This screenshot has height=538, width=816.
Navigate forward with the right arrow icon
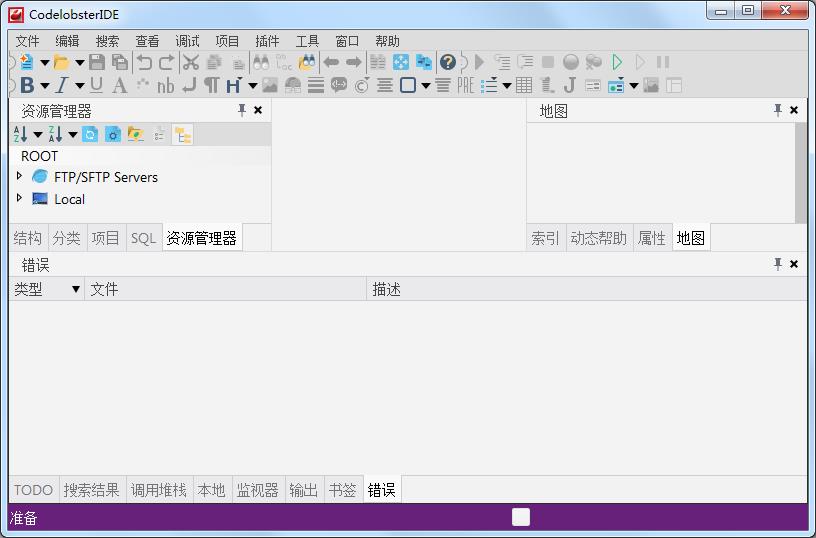(x=354, y=62)
